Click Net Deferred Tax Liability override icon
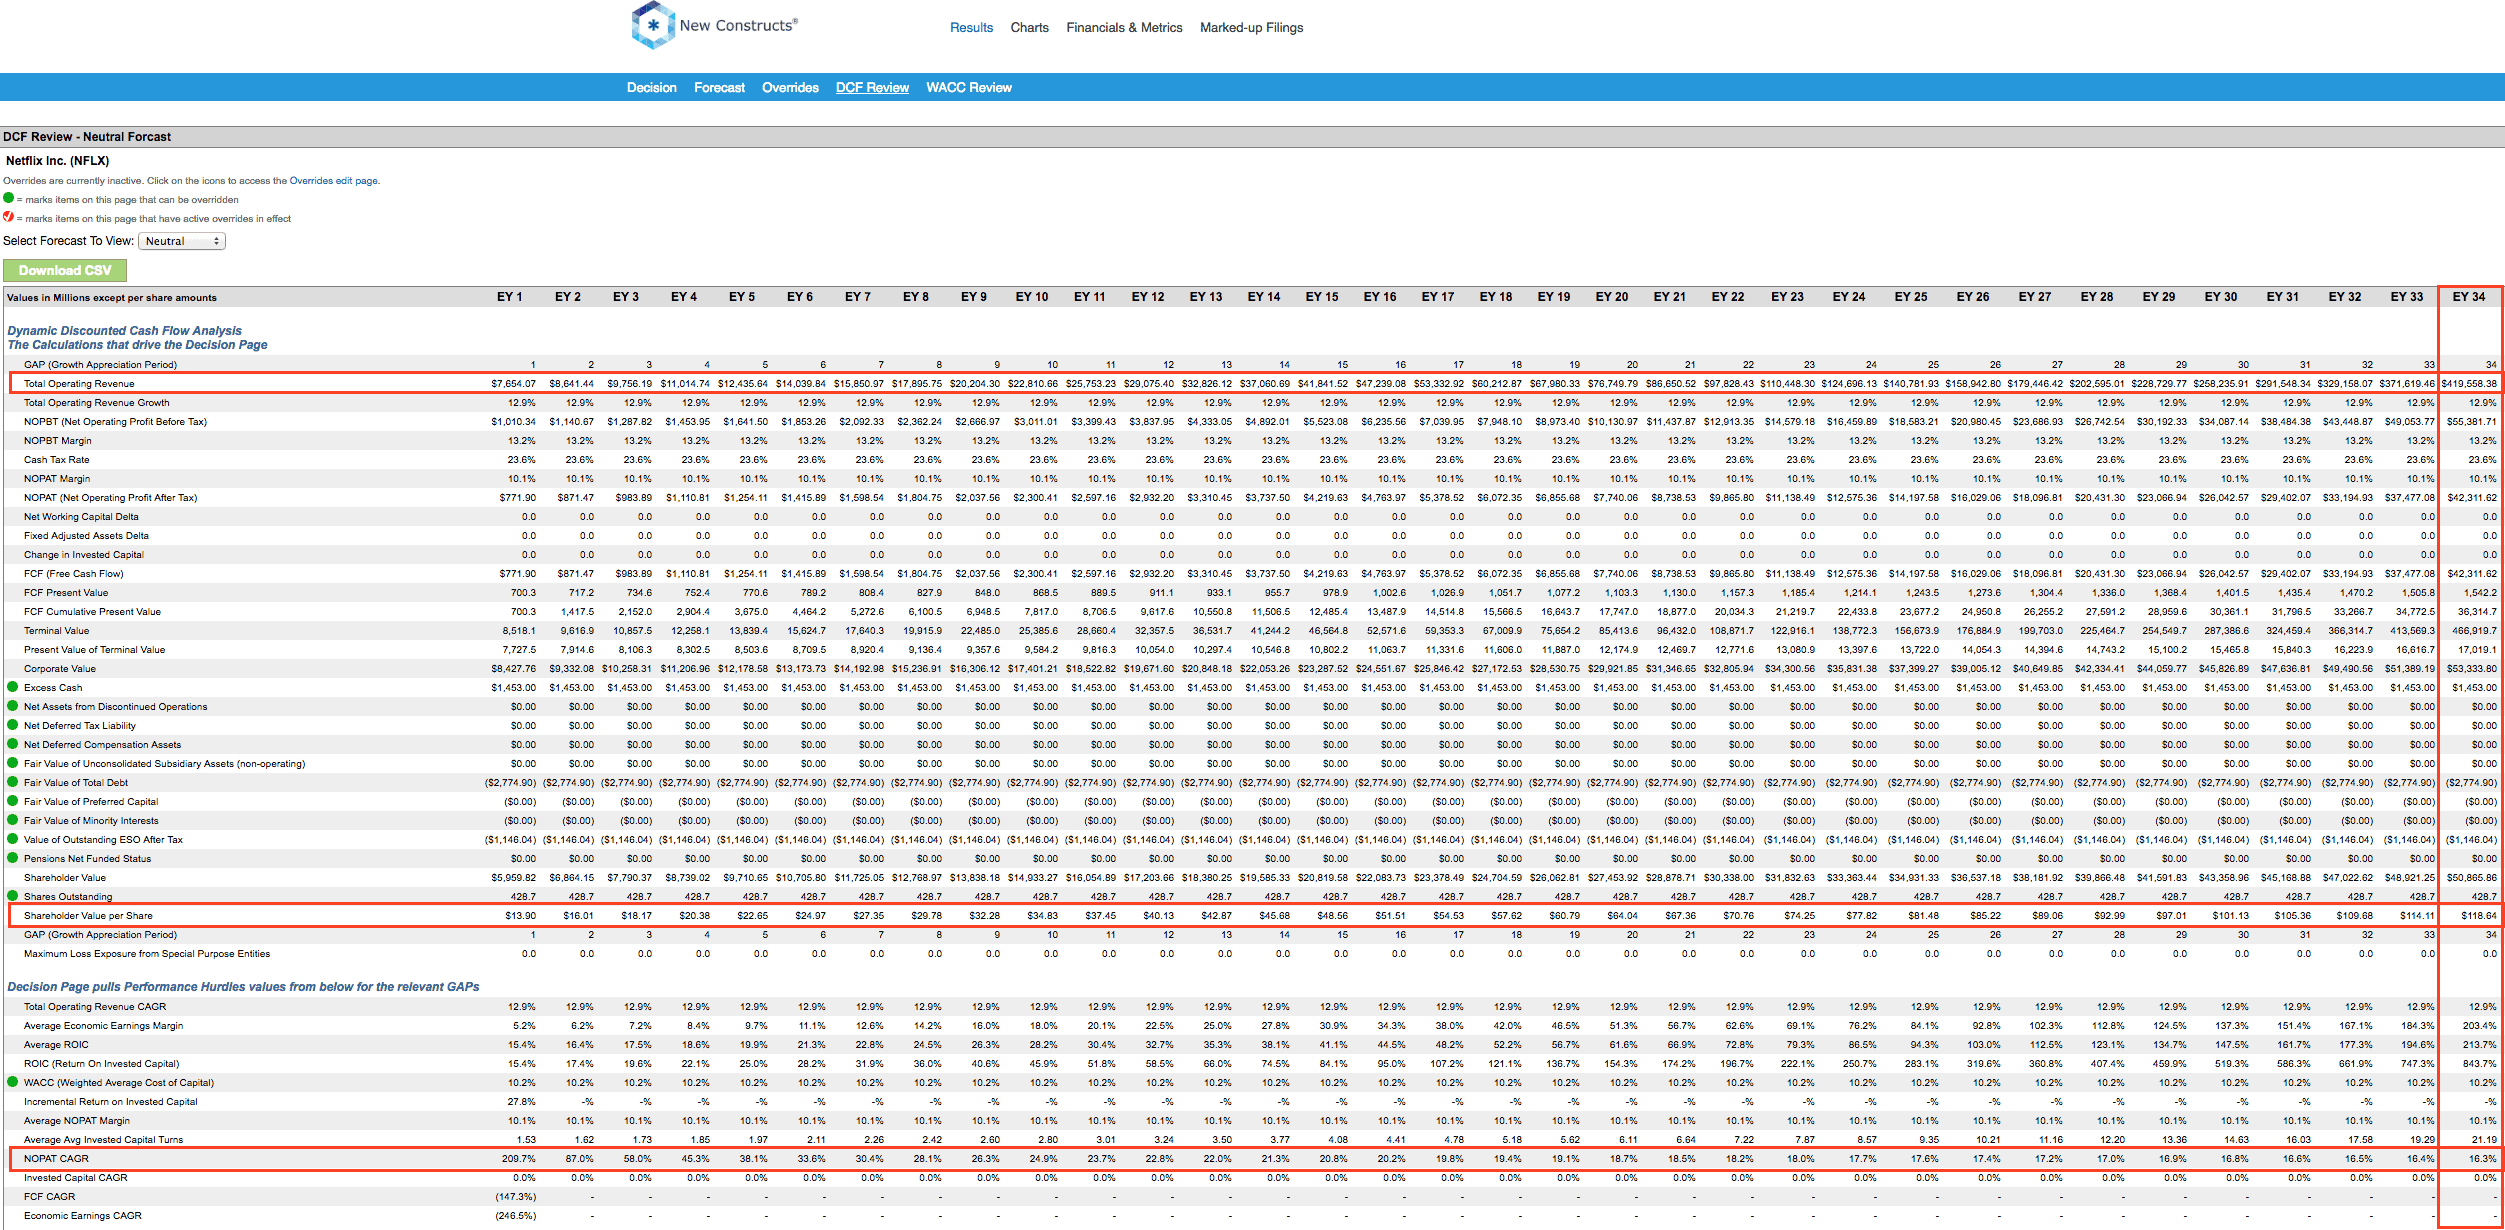This screenshot has width=2505, height=1230. (13, 725)
